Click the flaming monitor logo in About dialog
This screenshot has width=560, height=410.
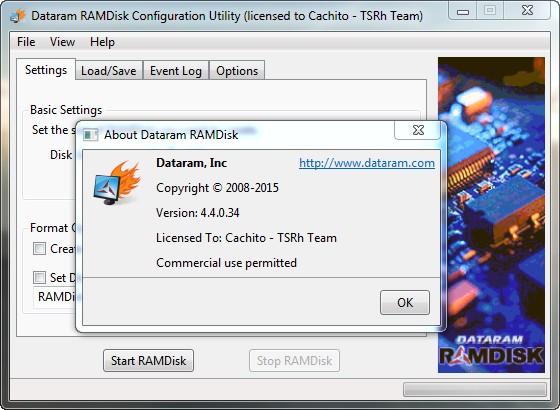[117, 183]
